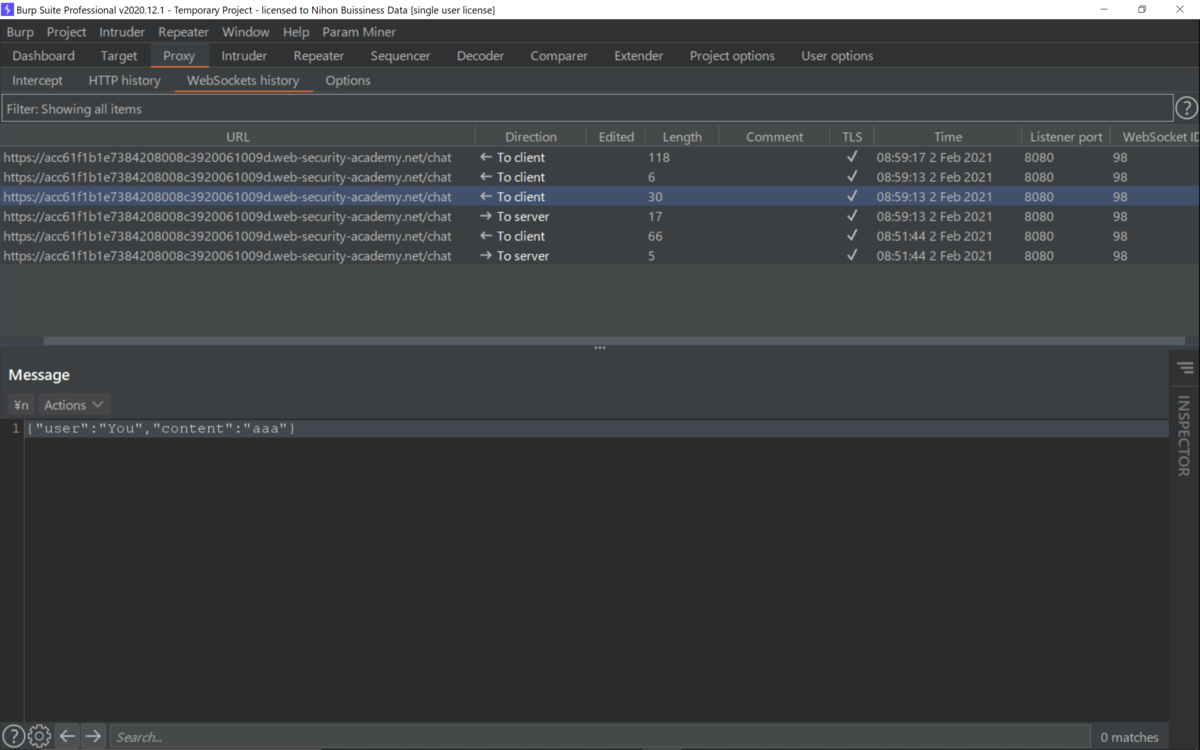Open the Window menu

coord(245,32)
